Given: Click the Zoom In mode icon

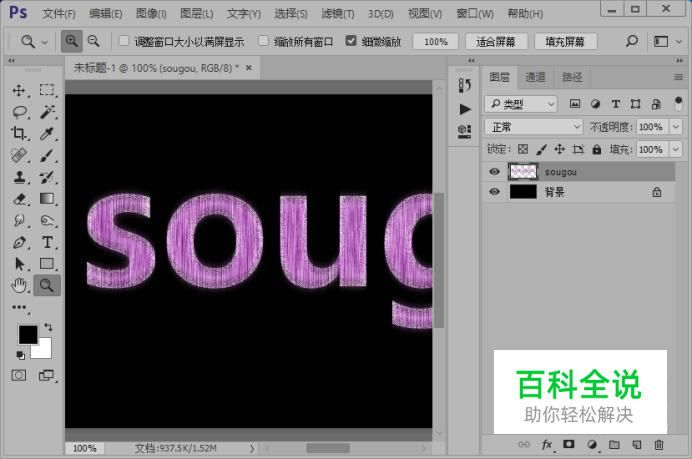Looking at the screenshot, I should 71,41.
